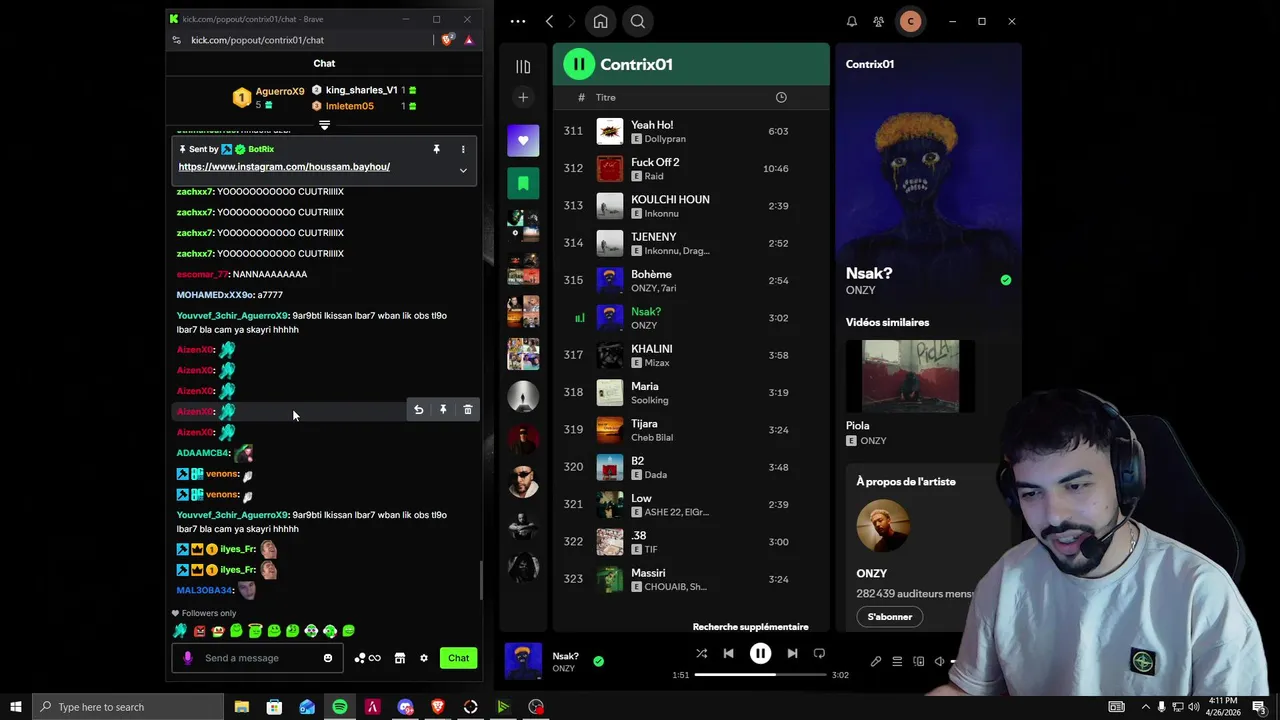The height and width of the screenshot is (720, 1280).
Task: Skip to the previous track
Action: [x=728, y=654]
